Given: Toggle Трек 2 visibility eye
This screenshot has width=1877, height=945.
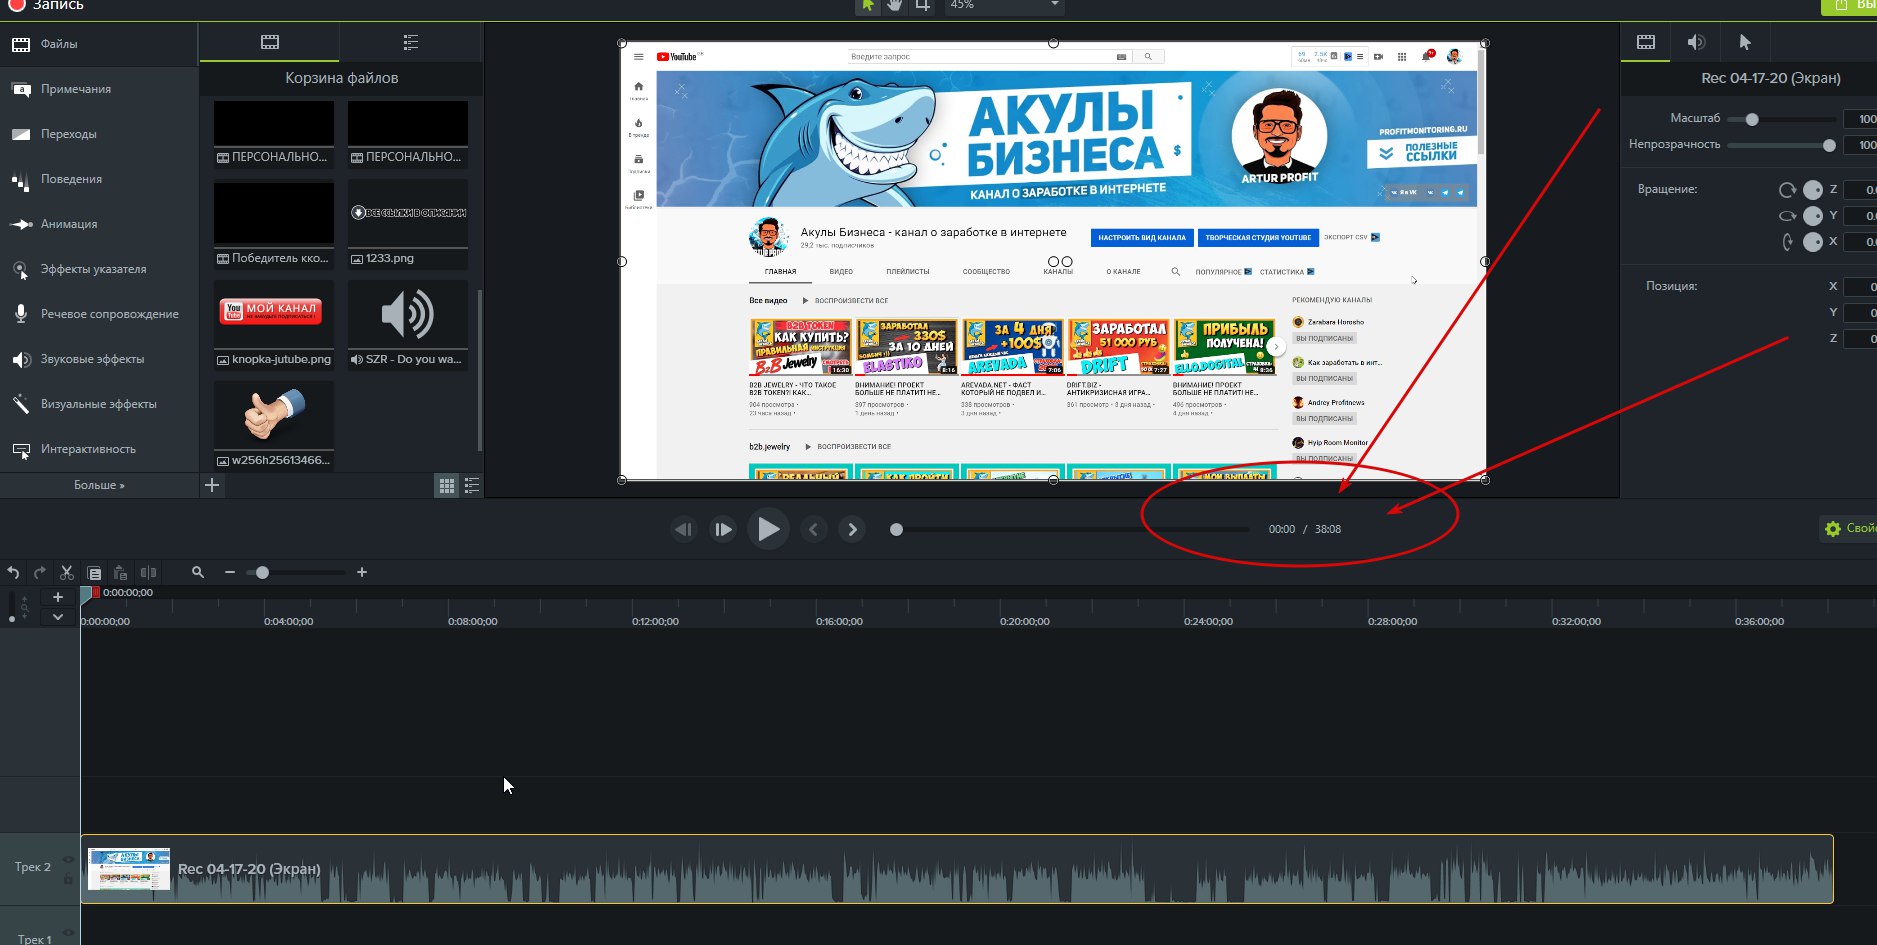Looking at the screenshot, I should pos(68,860).
